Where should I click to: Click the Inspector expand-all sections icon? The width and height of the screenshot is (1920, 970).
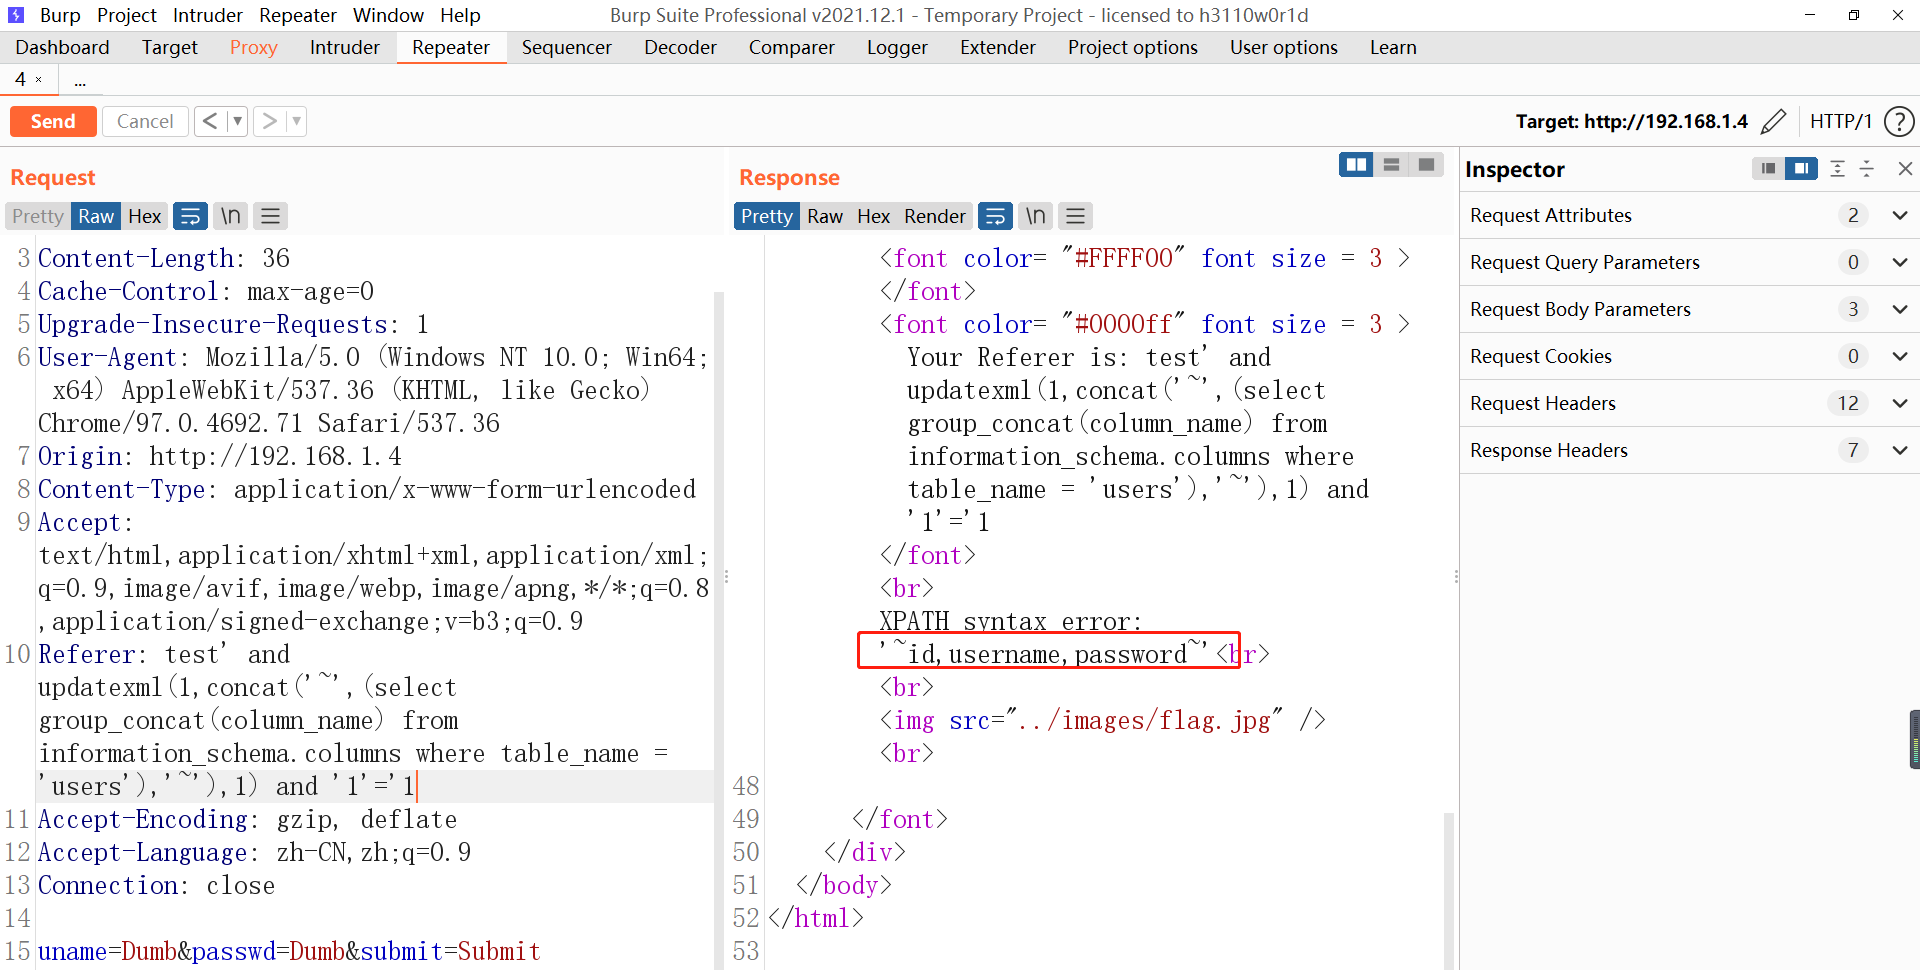[x=1838, y=168]
